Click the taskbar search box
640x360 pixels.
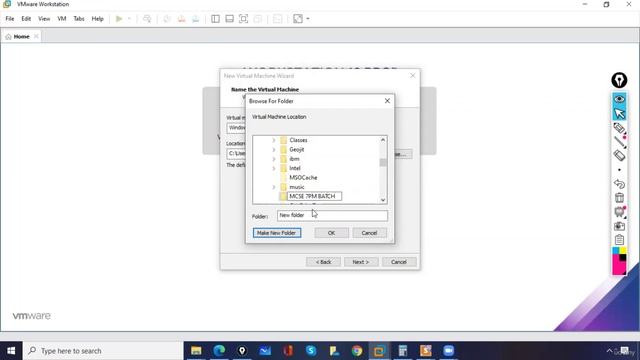(x=104, y=351)
